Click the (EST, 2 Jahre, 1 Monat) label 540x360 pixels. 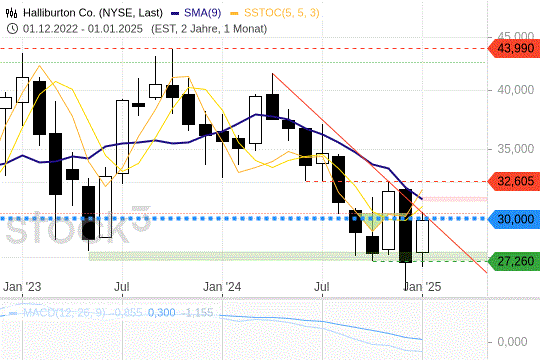pyautogui.click(x=209, y=29)
